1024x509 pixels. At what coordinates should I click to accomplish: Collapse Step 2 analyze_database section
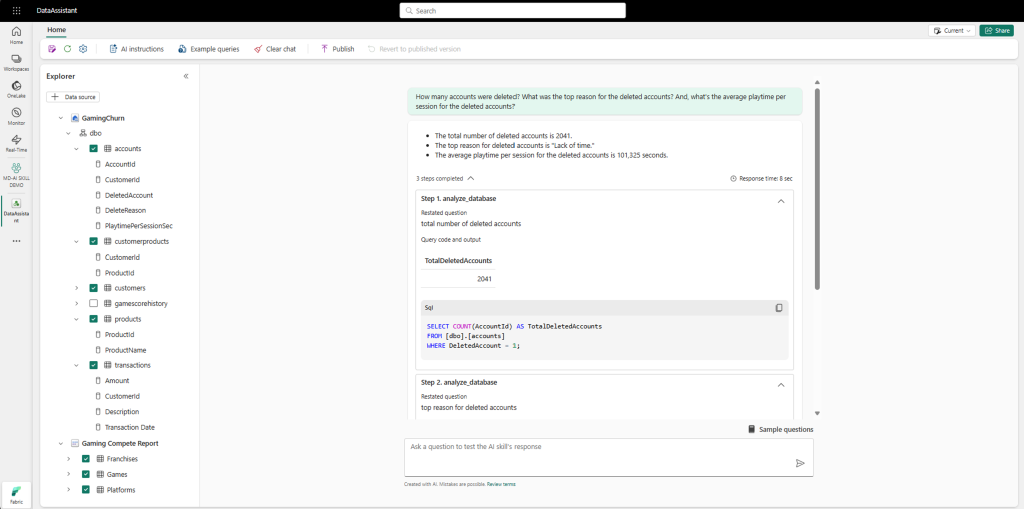click(x=780, y=385)
